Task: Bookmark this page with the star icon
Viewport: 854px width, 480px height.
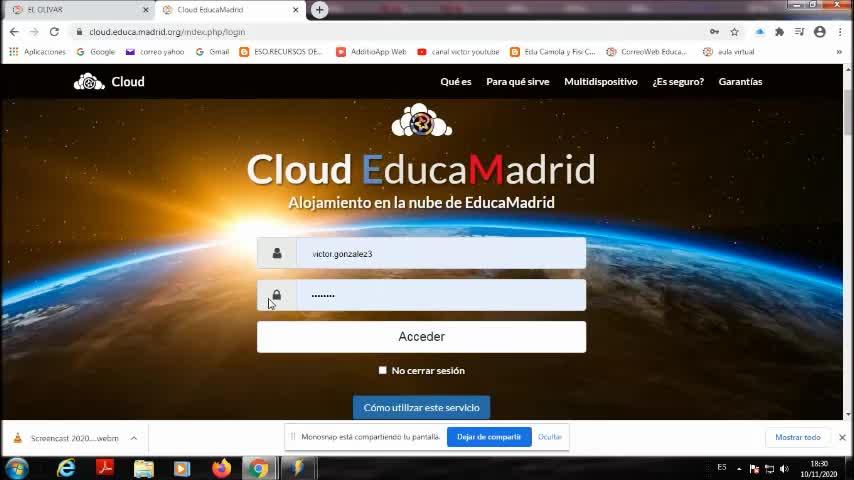Action: (735, 32)
